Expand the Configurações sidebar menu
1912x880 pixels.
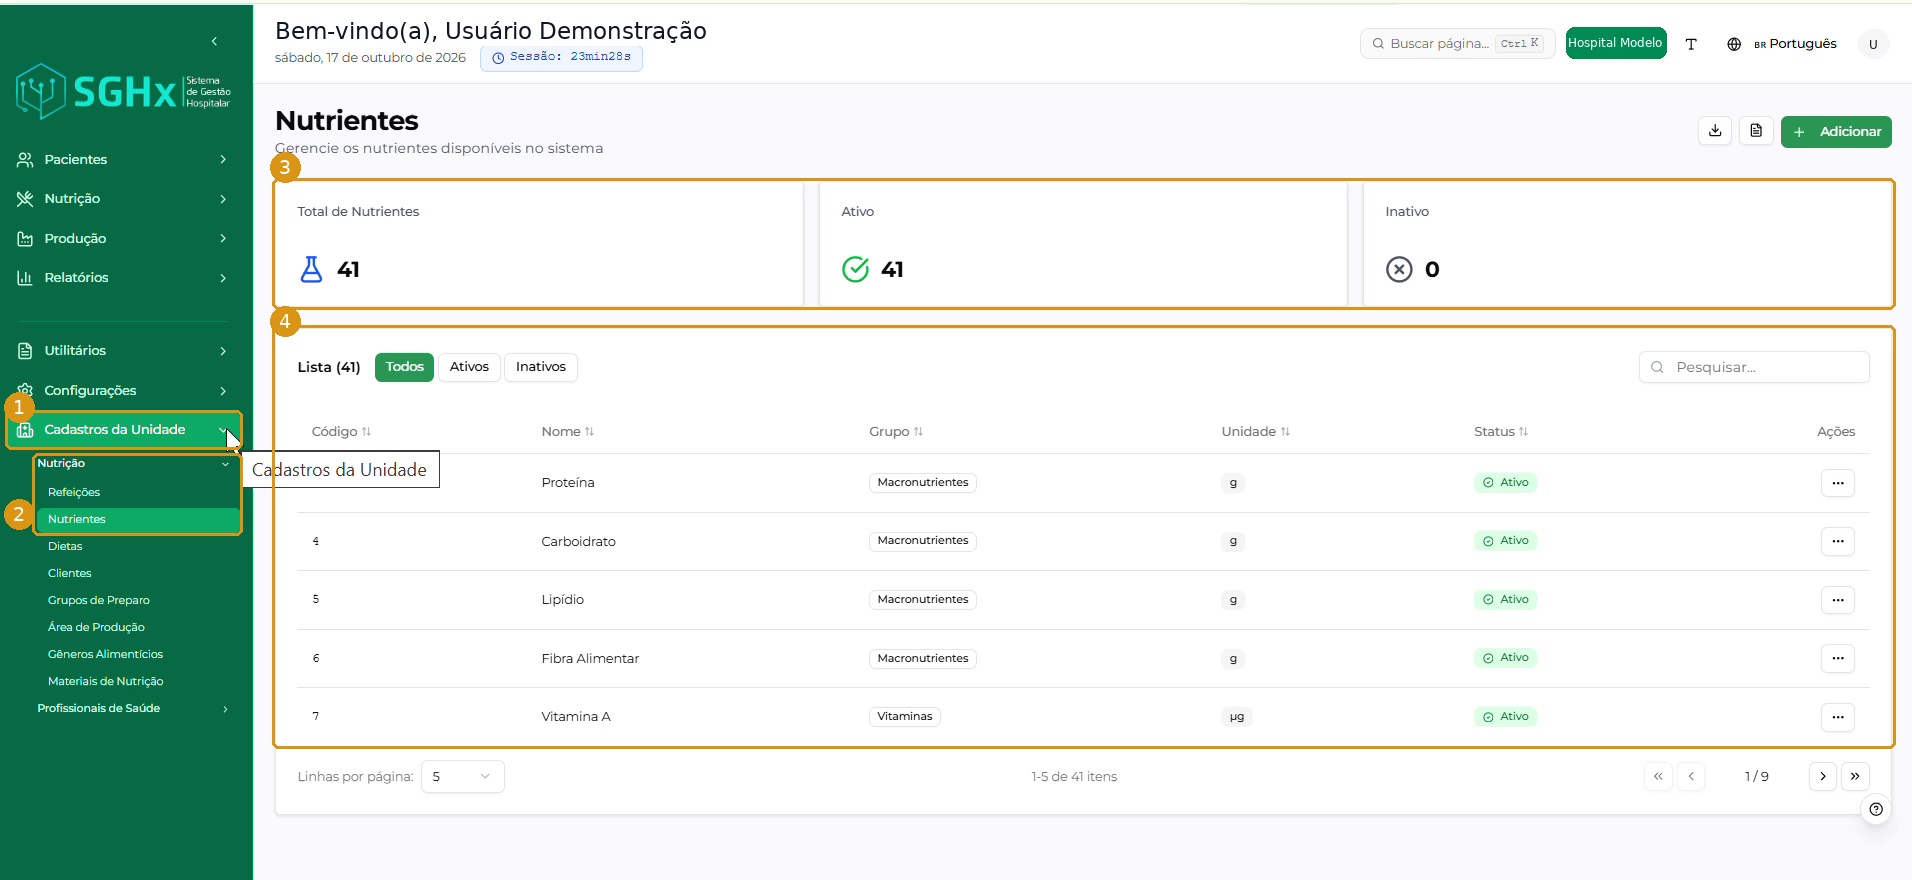tap(122, 391)
